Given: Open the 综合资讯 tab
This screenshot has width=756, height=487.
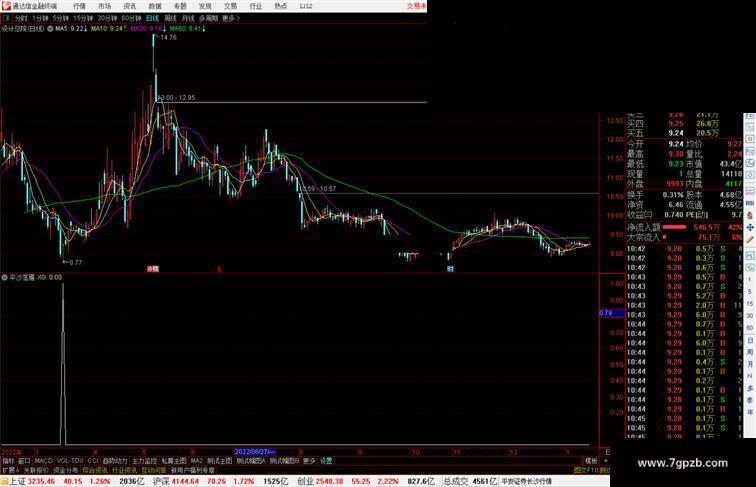Looking at the screenshot, I should pyautogui.click(x=95, y=470).
